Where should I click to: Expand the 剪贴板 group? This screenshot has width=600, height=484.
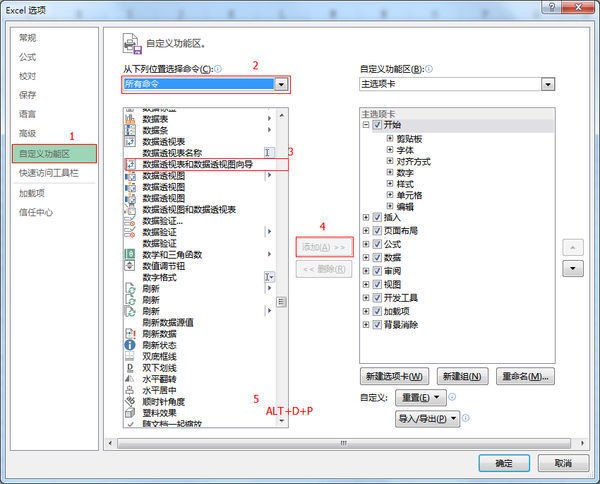(x=390, y=139)
